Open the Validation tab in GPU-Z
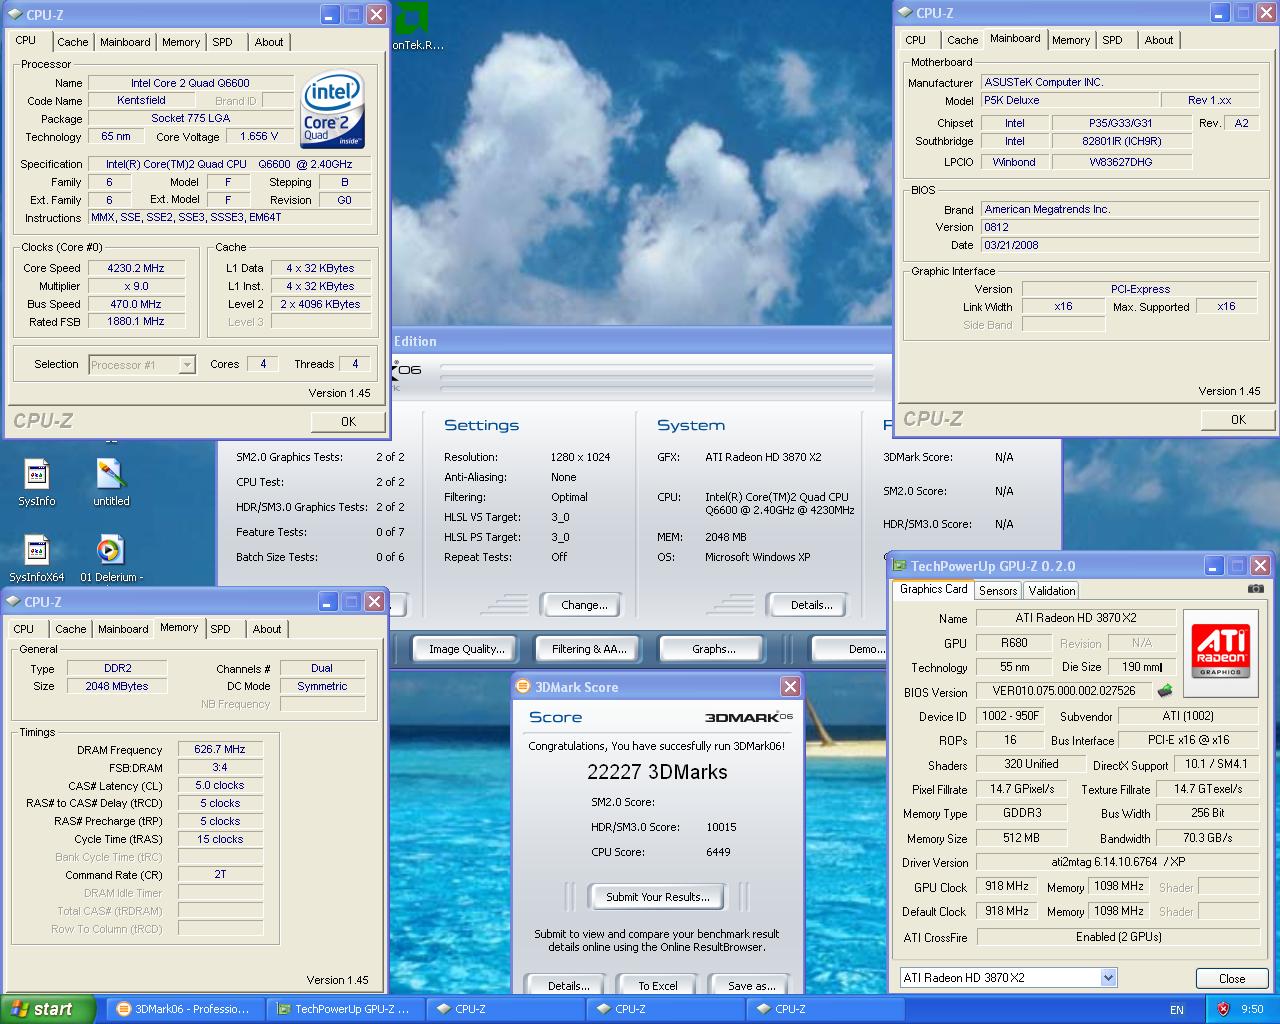Image resolution: width=1280 pixels, height=1024 pixels. click(1052, 590)
